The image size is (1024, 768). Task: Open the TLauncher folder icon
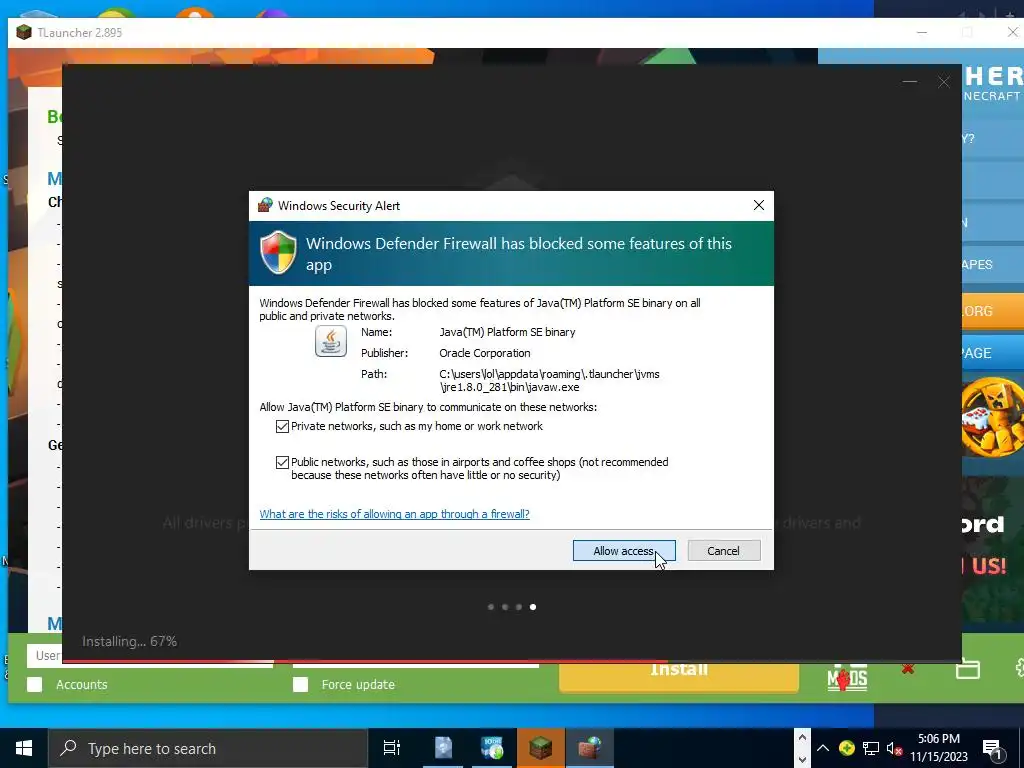click(x=967, y=669)
